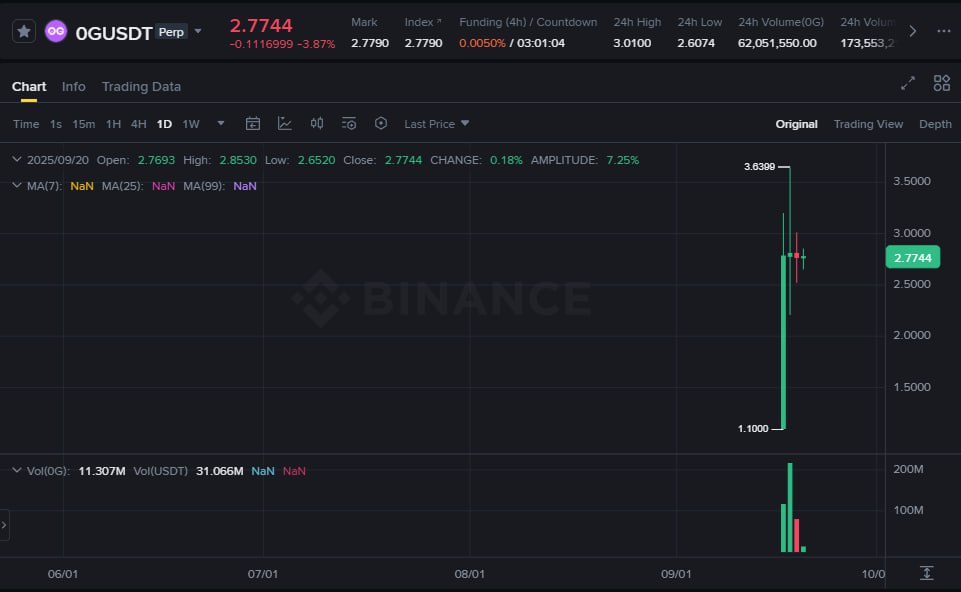
Task: Click the auto-fit price scale icon
Action: 927,573
